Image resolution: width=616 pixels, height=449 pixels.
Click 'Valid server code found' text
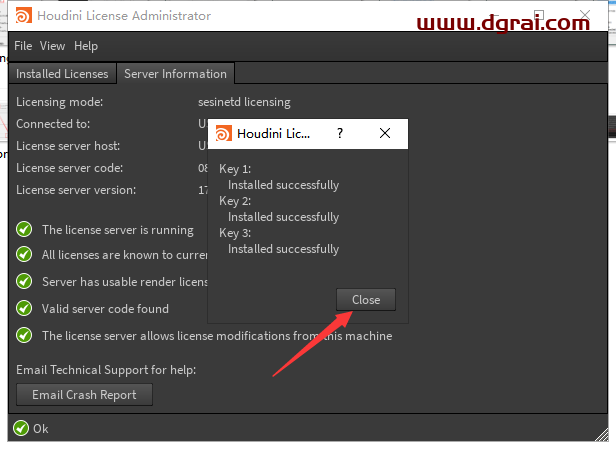click(105, 309)
